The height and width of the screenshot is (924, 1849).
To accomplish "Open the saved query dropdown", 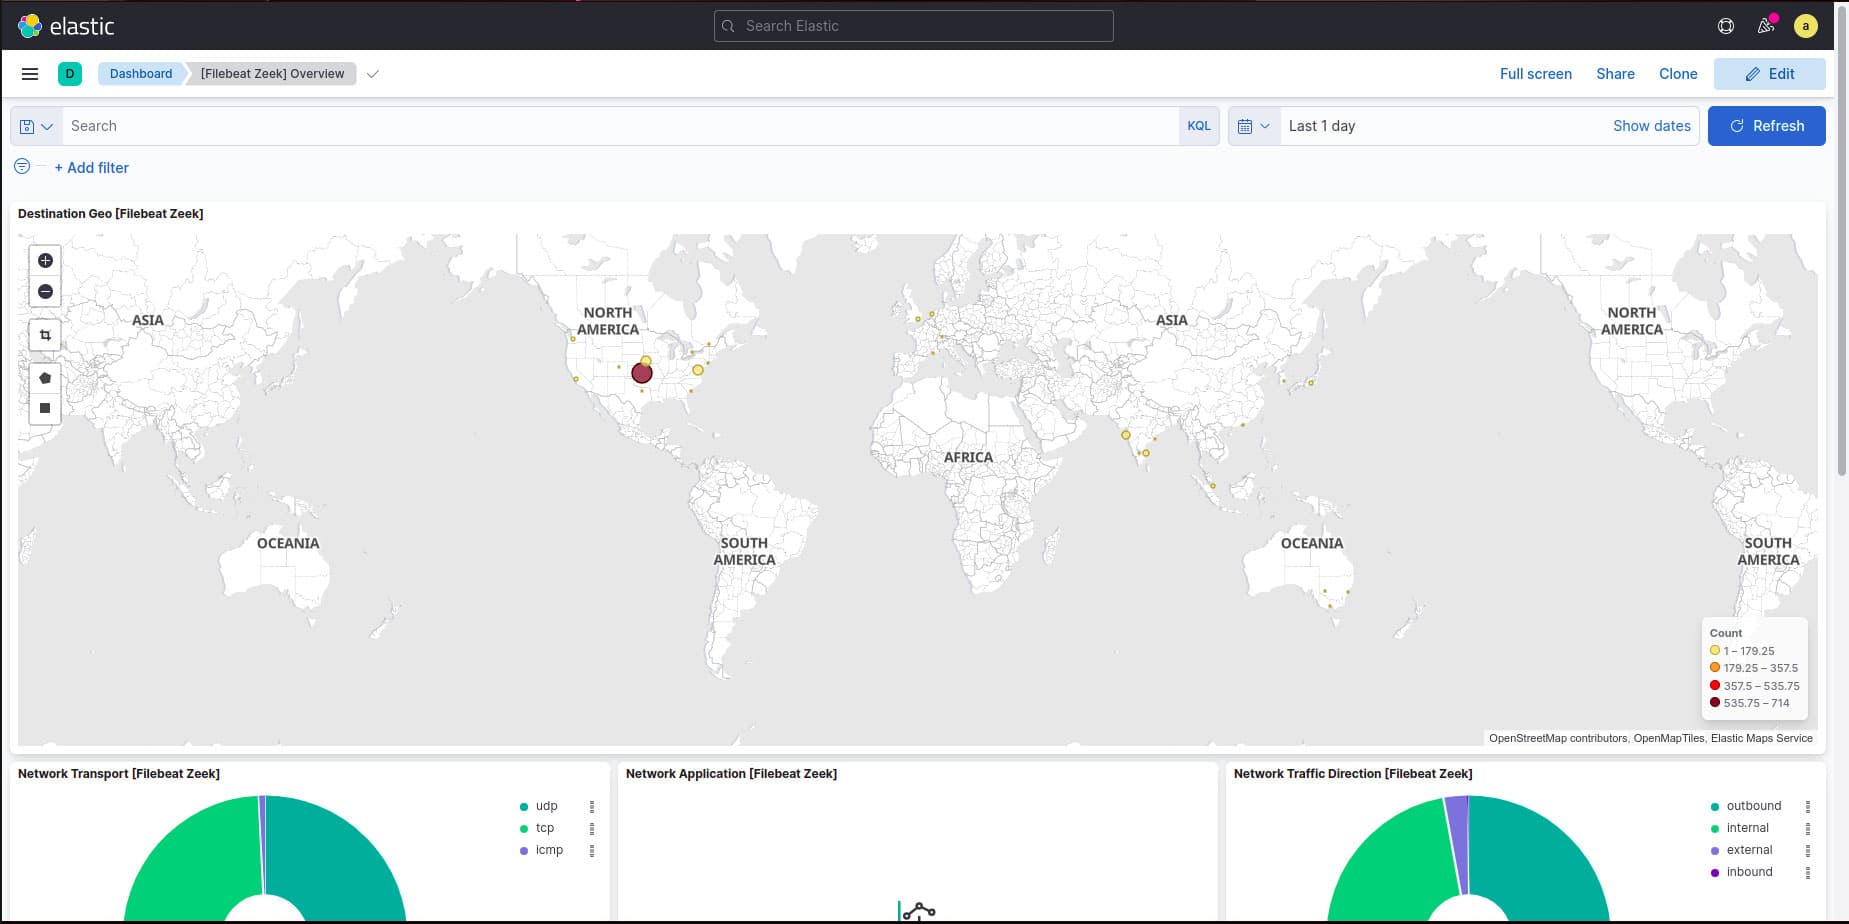I will tap(36, 126).
